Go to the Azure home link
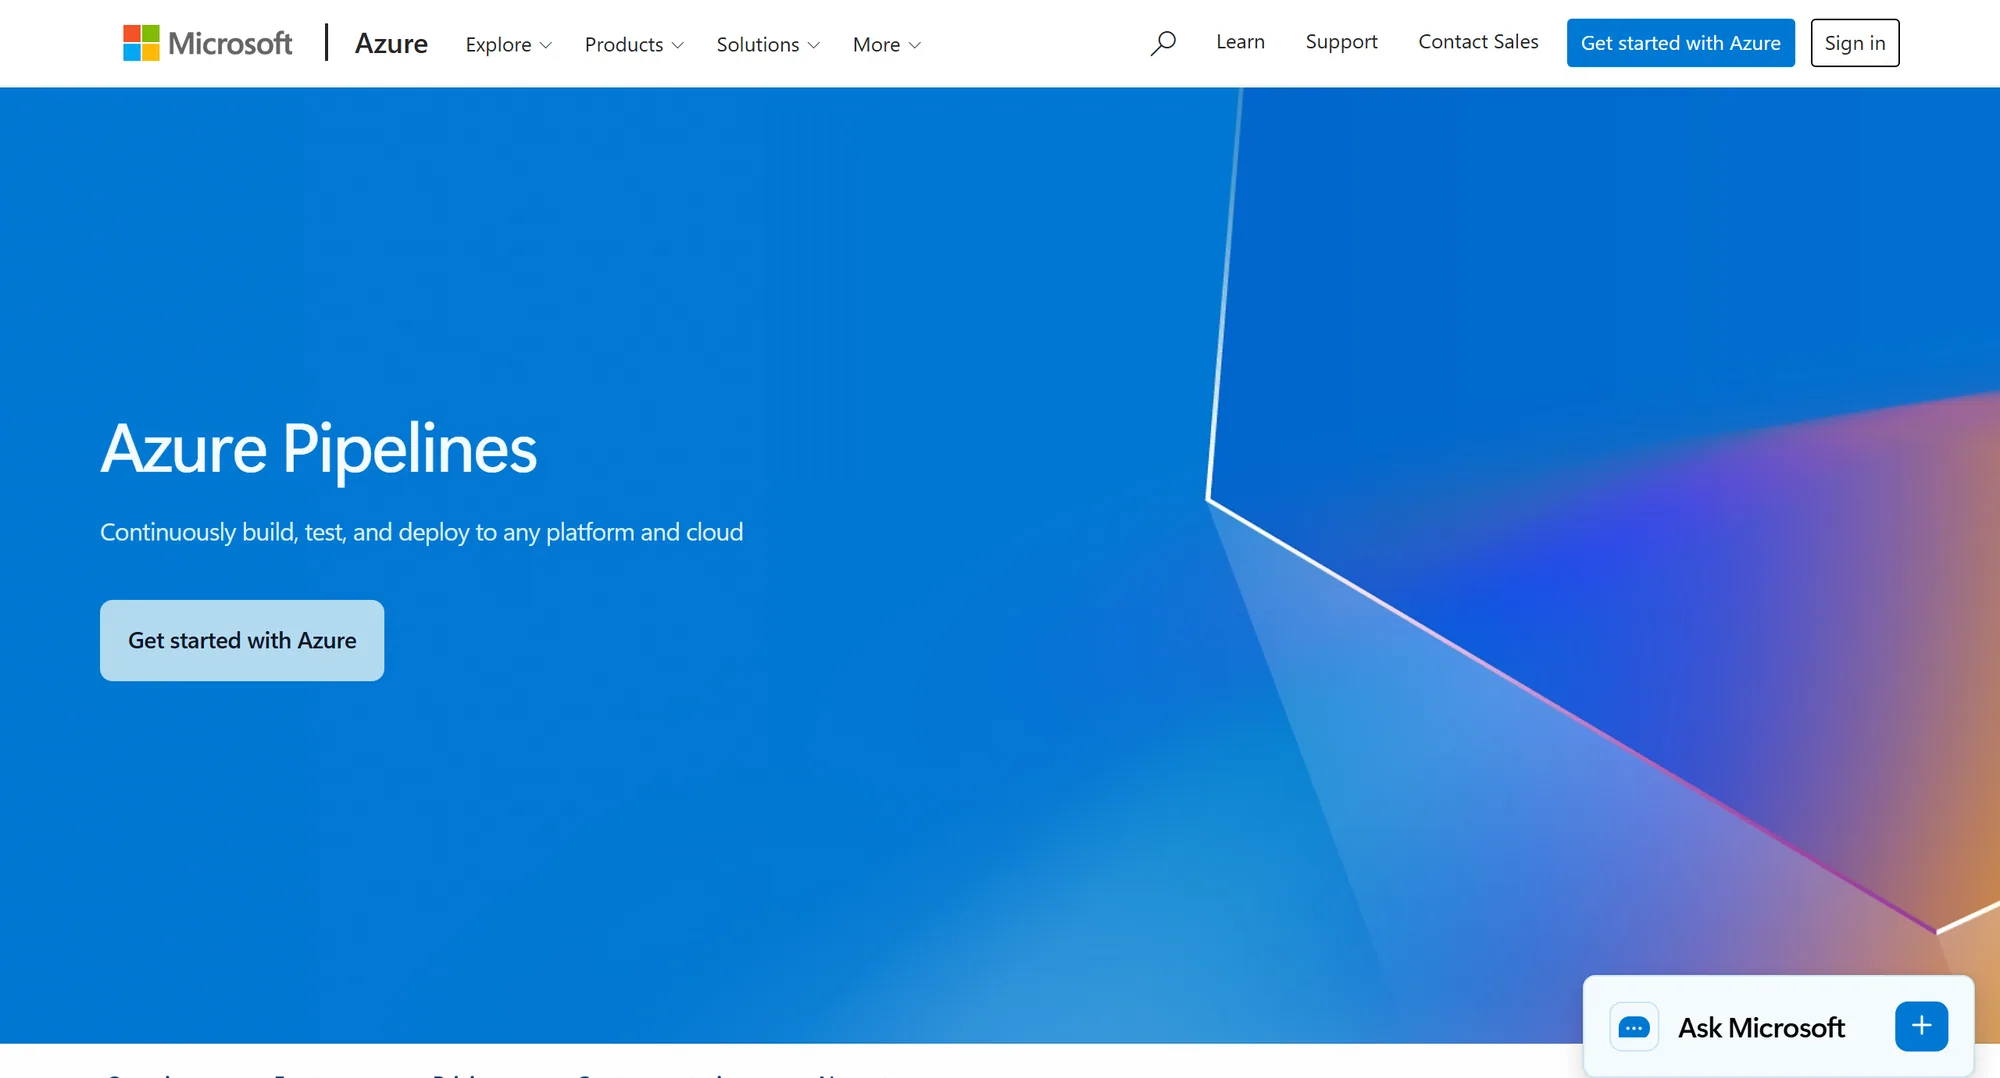This screenshot has width=2000, height=1078. coord(391,43)
